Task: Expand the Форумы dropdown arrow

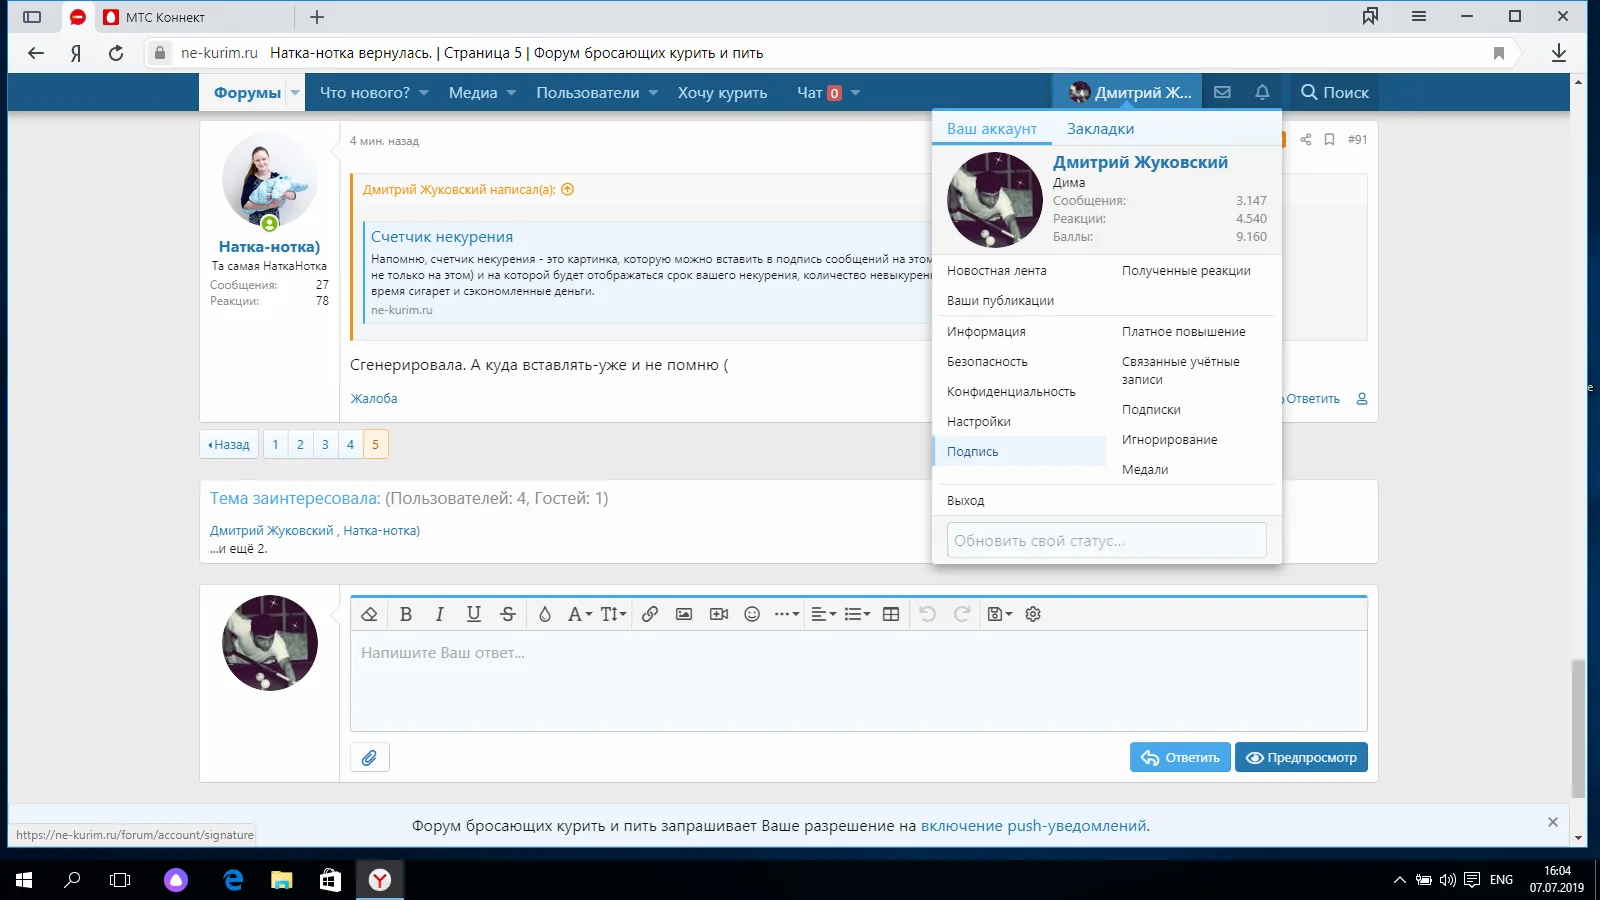Action: (295, 93)
